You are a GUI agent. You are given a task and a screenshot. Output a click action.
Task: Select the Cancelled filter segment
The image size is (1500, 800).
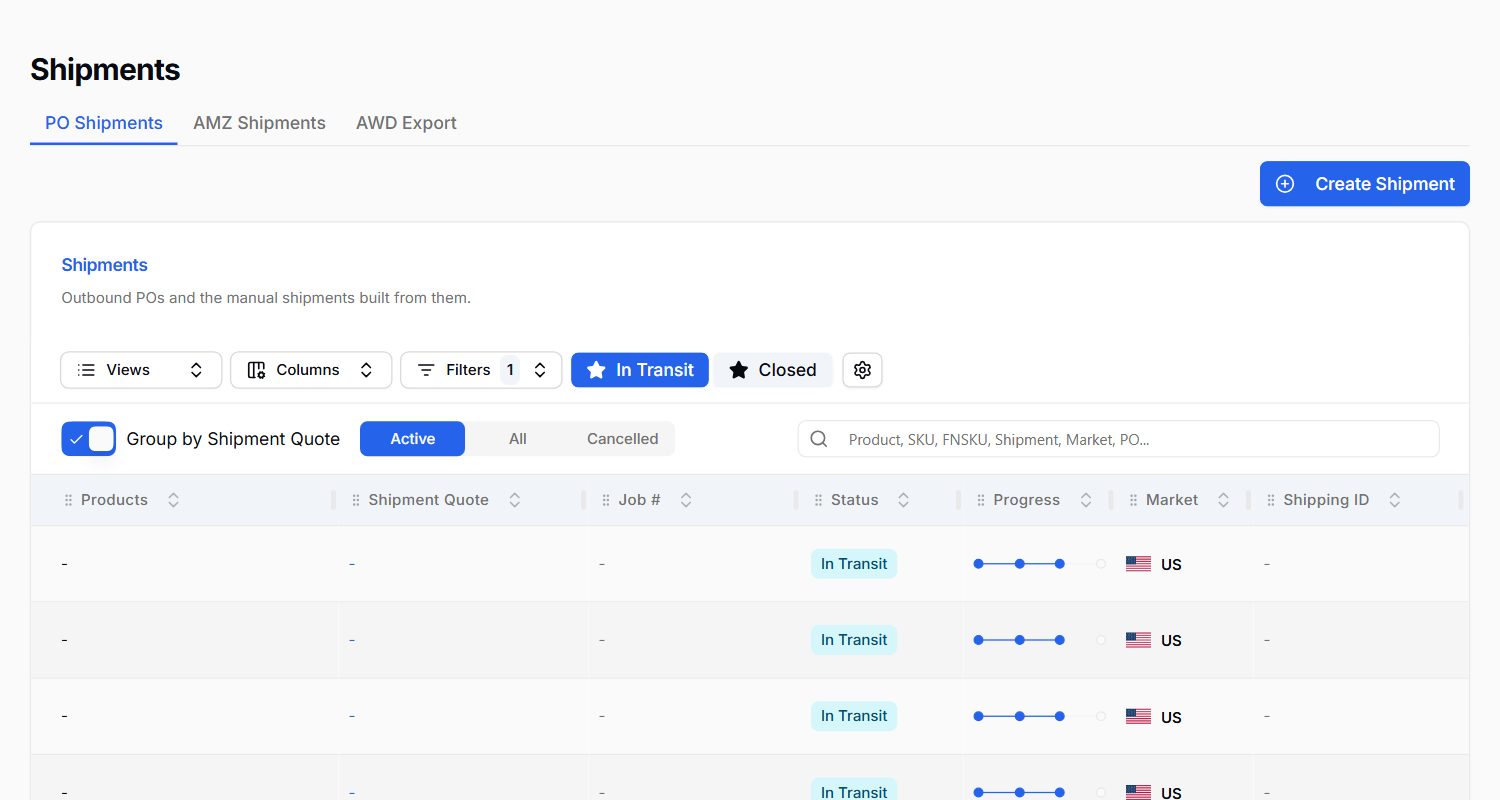coord(622,439)
